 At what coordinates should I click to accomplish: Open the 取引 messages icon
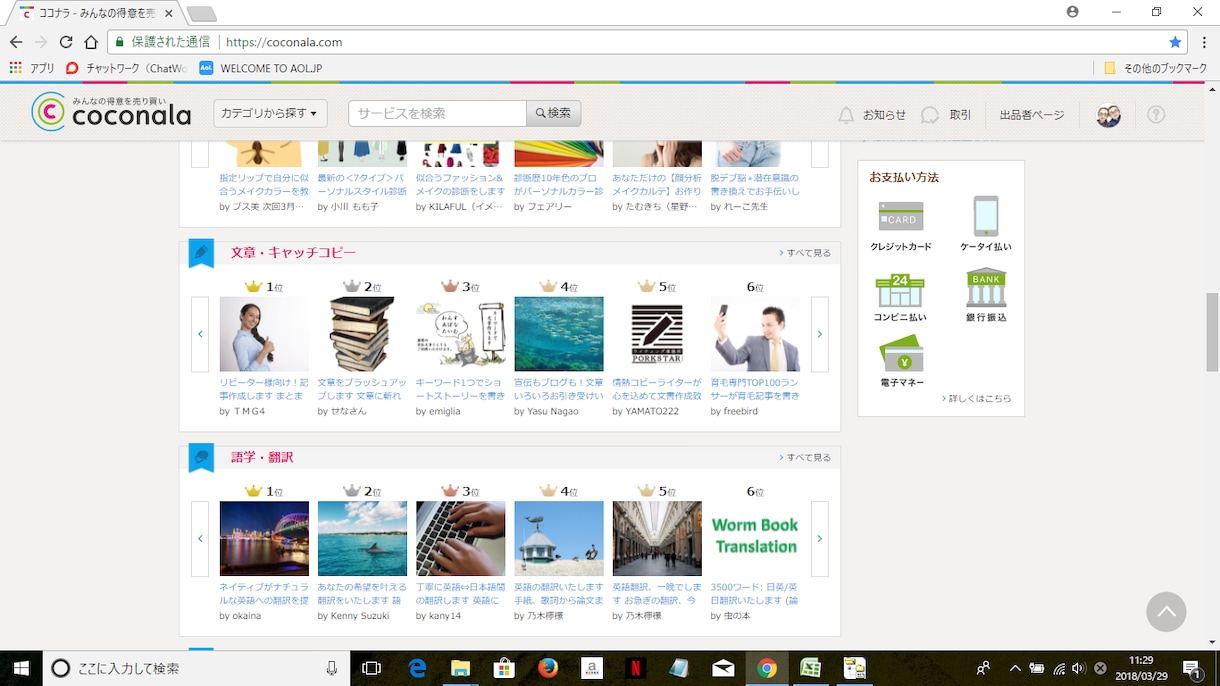tap(930, 114)
